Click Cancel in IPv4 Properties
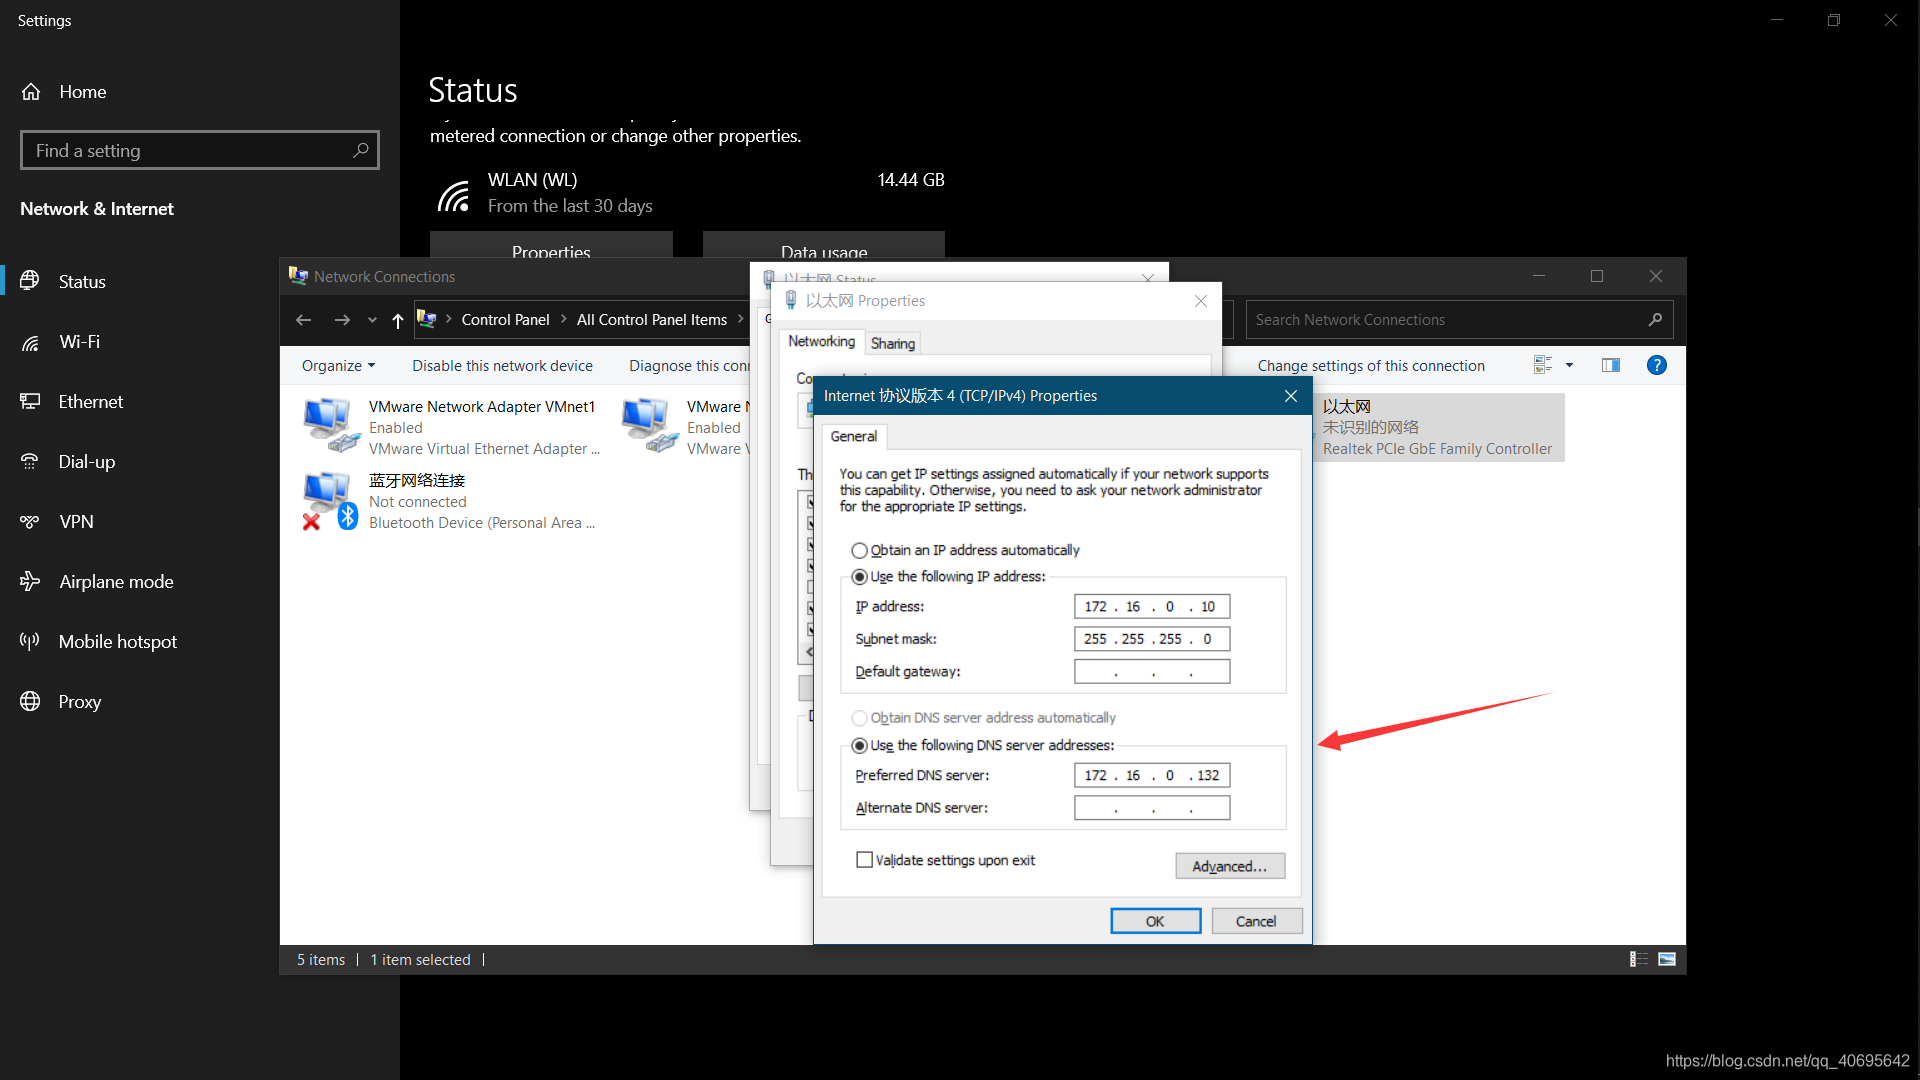Screen dimensions: 1920x1080 (1256, 921)
